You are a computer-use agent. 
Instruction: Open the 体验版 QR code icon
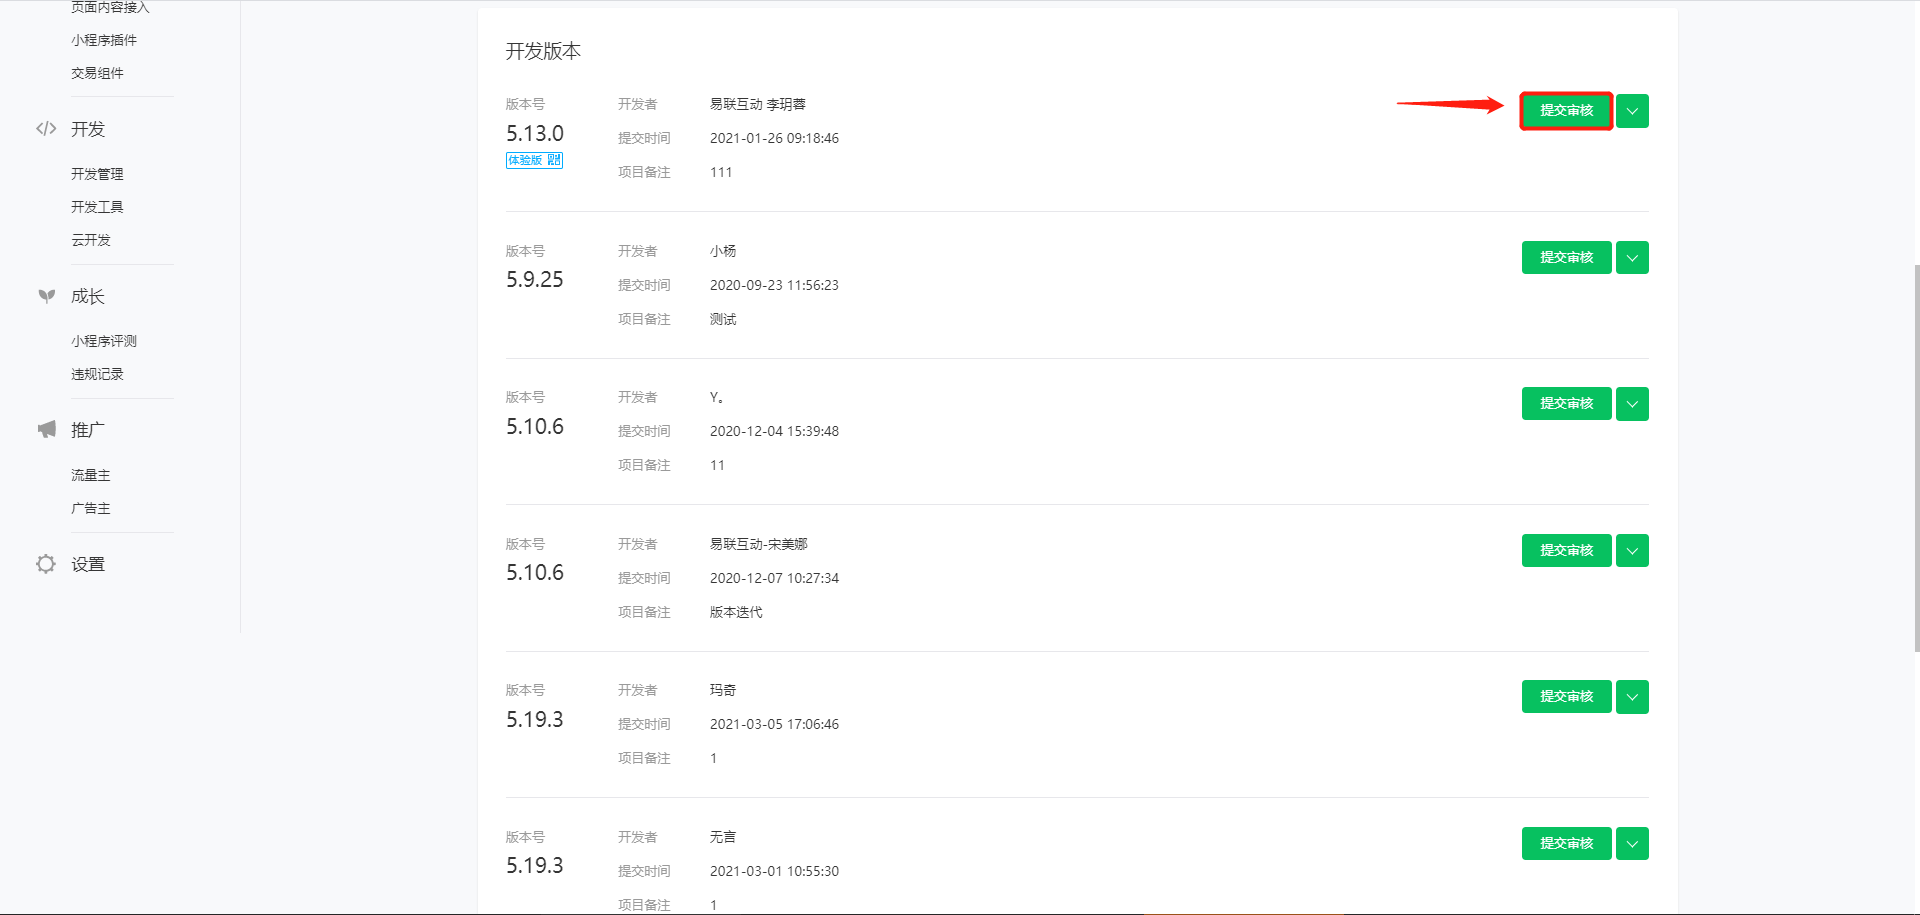coord(553,160)
